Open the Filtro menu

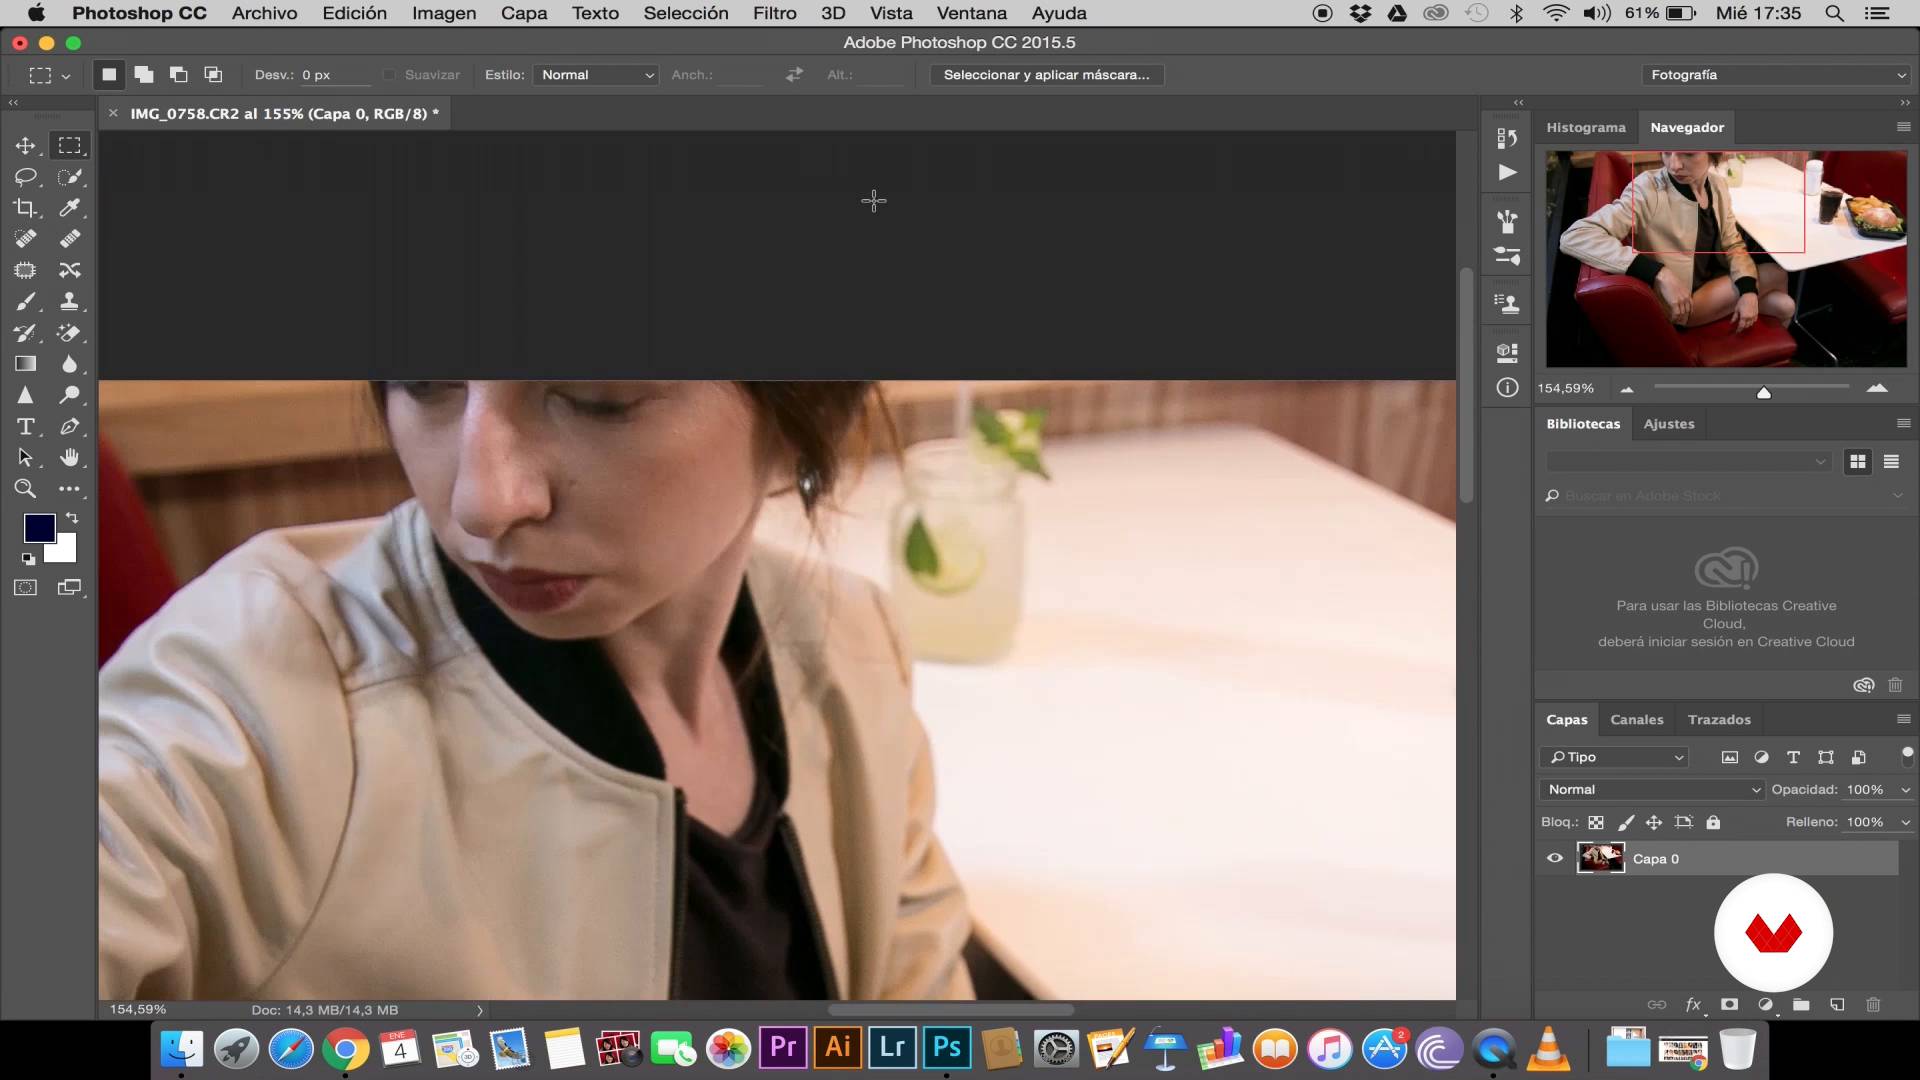coord(774,13)
